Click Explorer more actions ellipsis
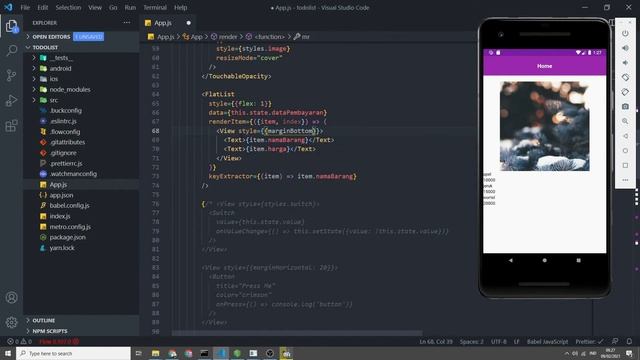The width and height of the screenshot is (640, 360). (127, 23)
